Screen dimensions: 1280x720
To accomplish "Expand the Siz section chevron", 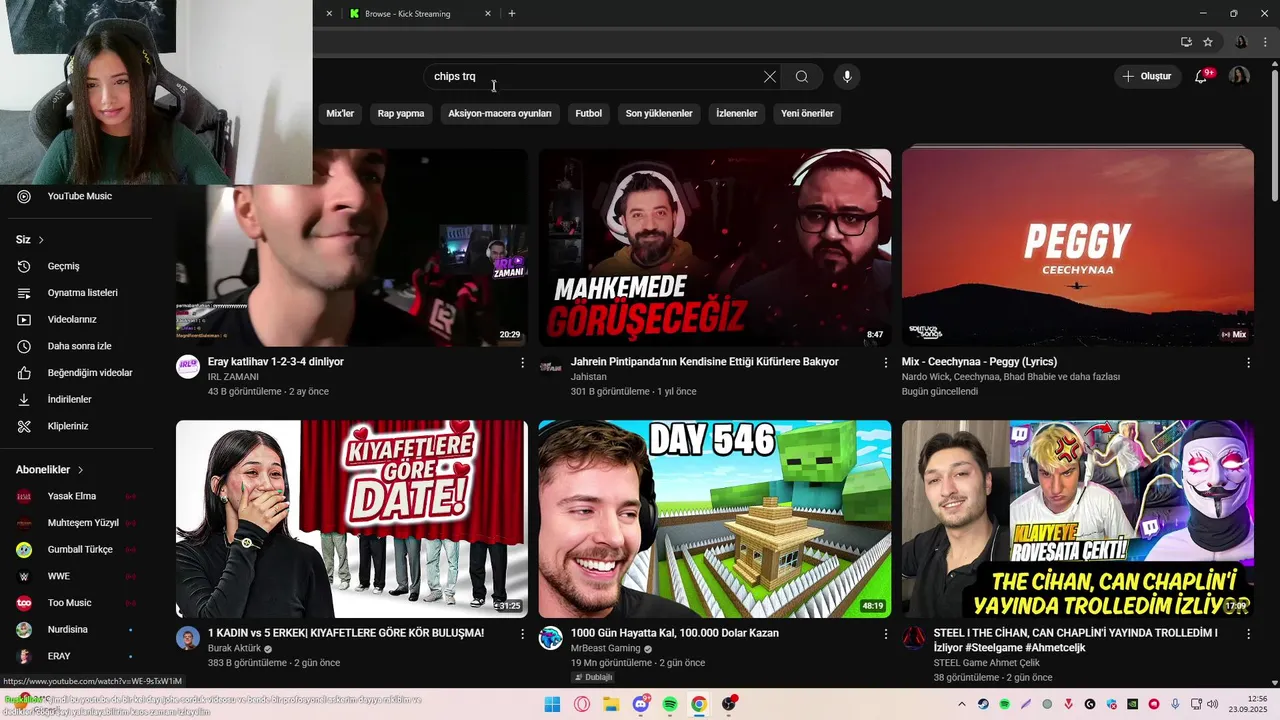I will 41,240.
